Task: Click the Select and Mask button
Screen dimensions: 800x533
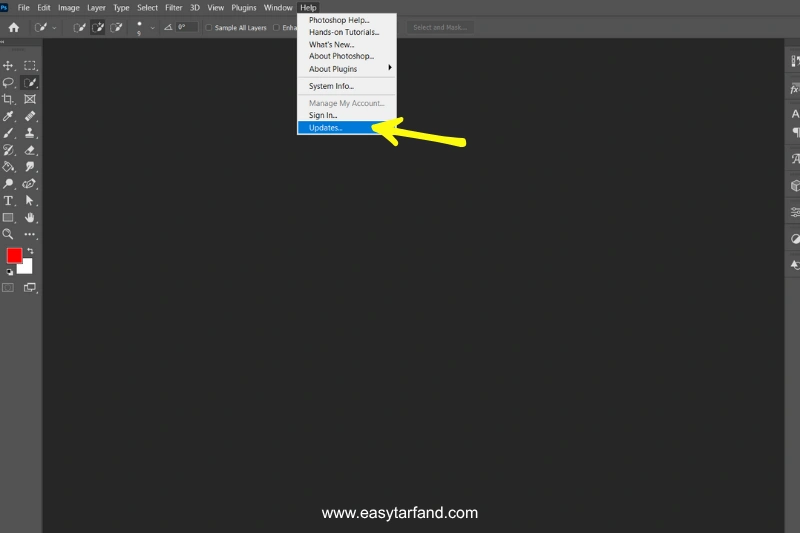Action: point(439,27)
